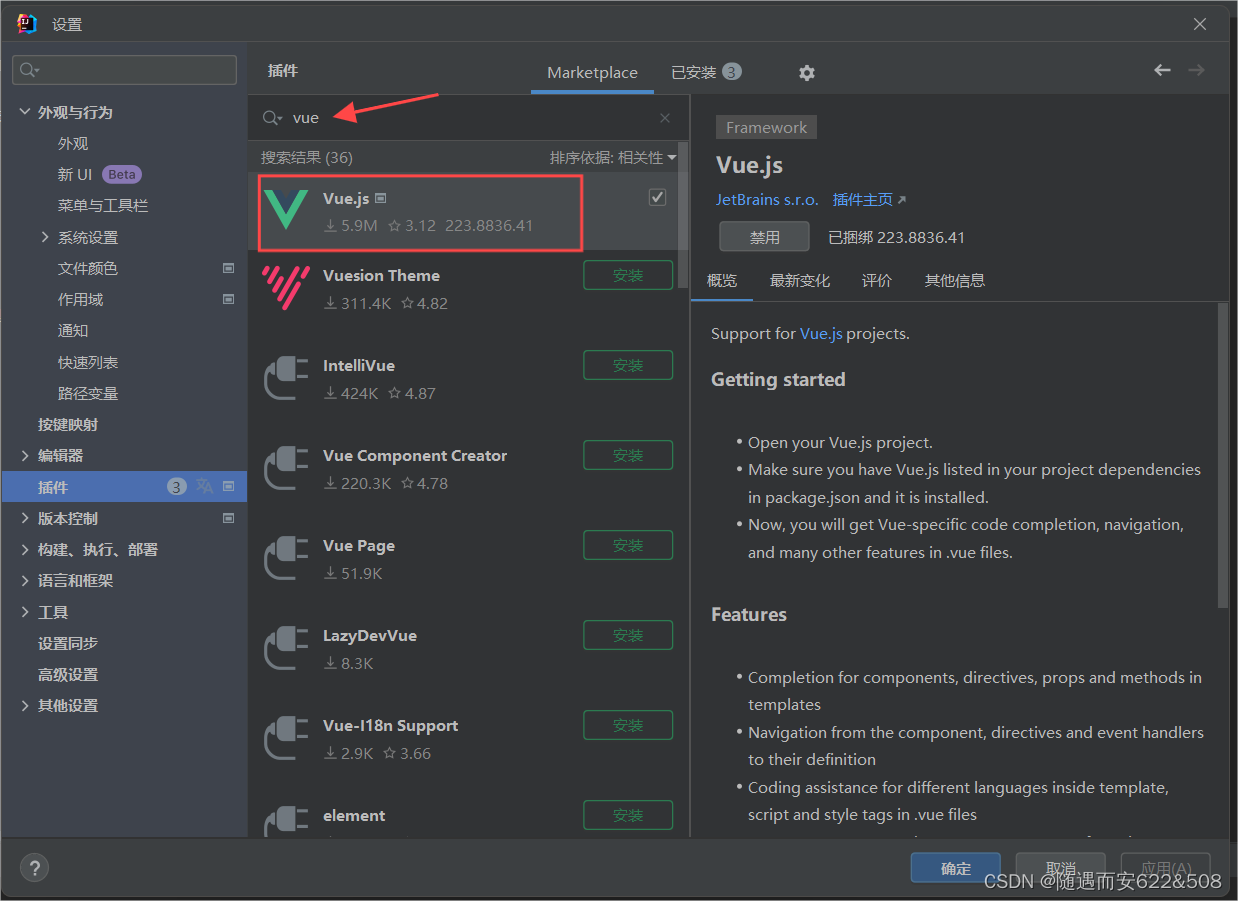Open the Vue.js plugin logo icon

(x=287, y=211)
